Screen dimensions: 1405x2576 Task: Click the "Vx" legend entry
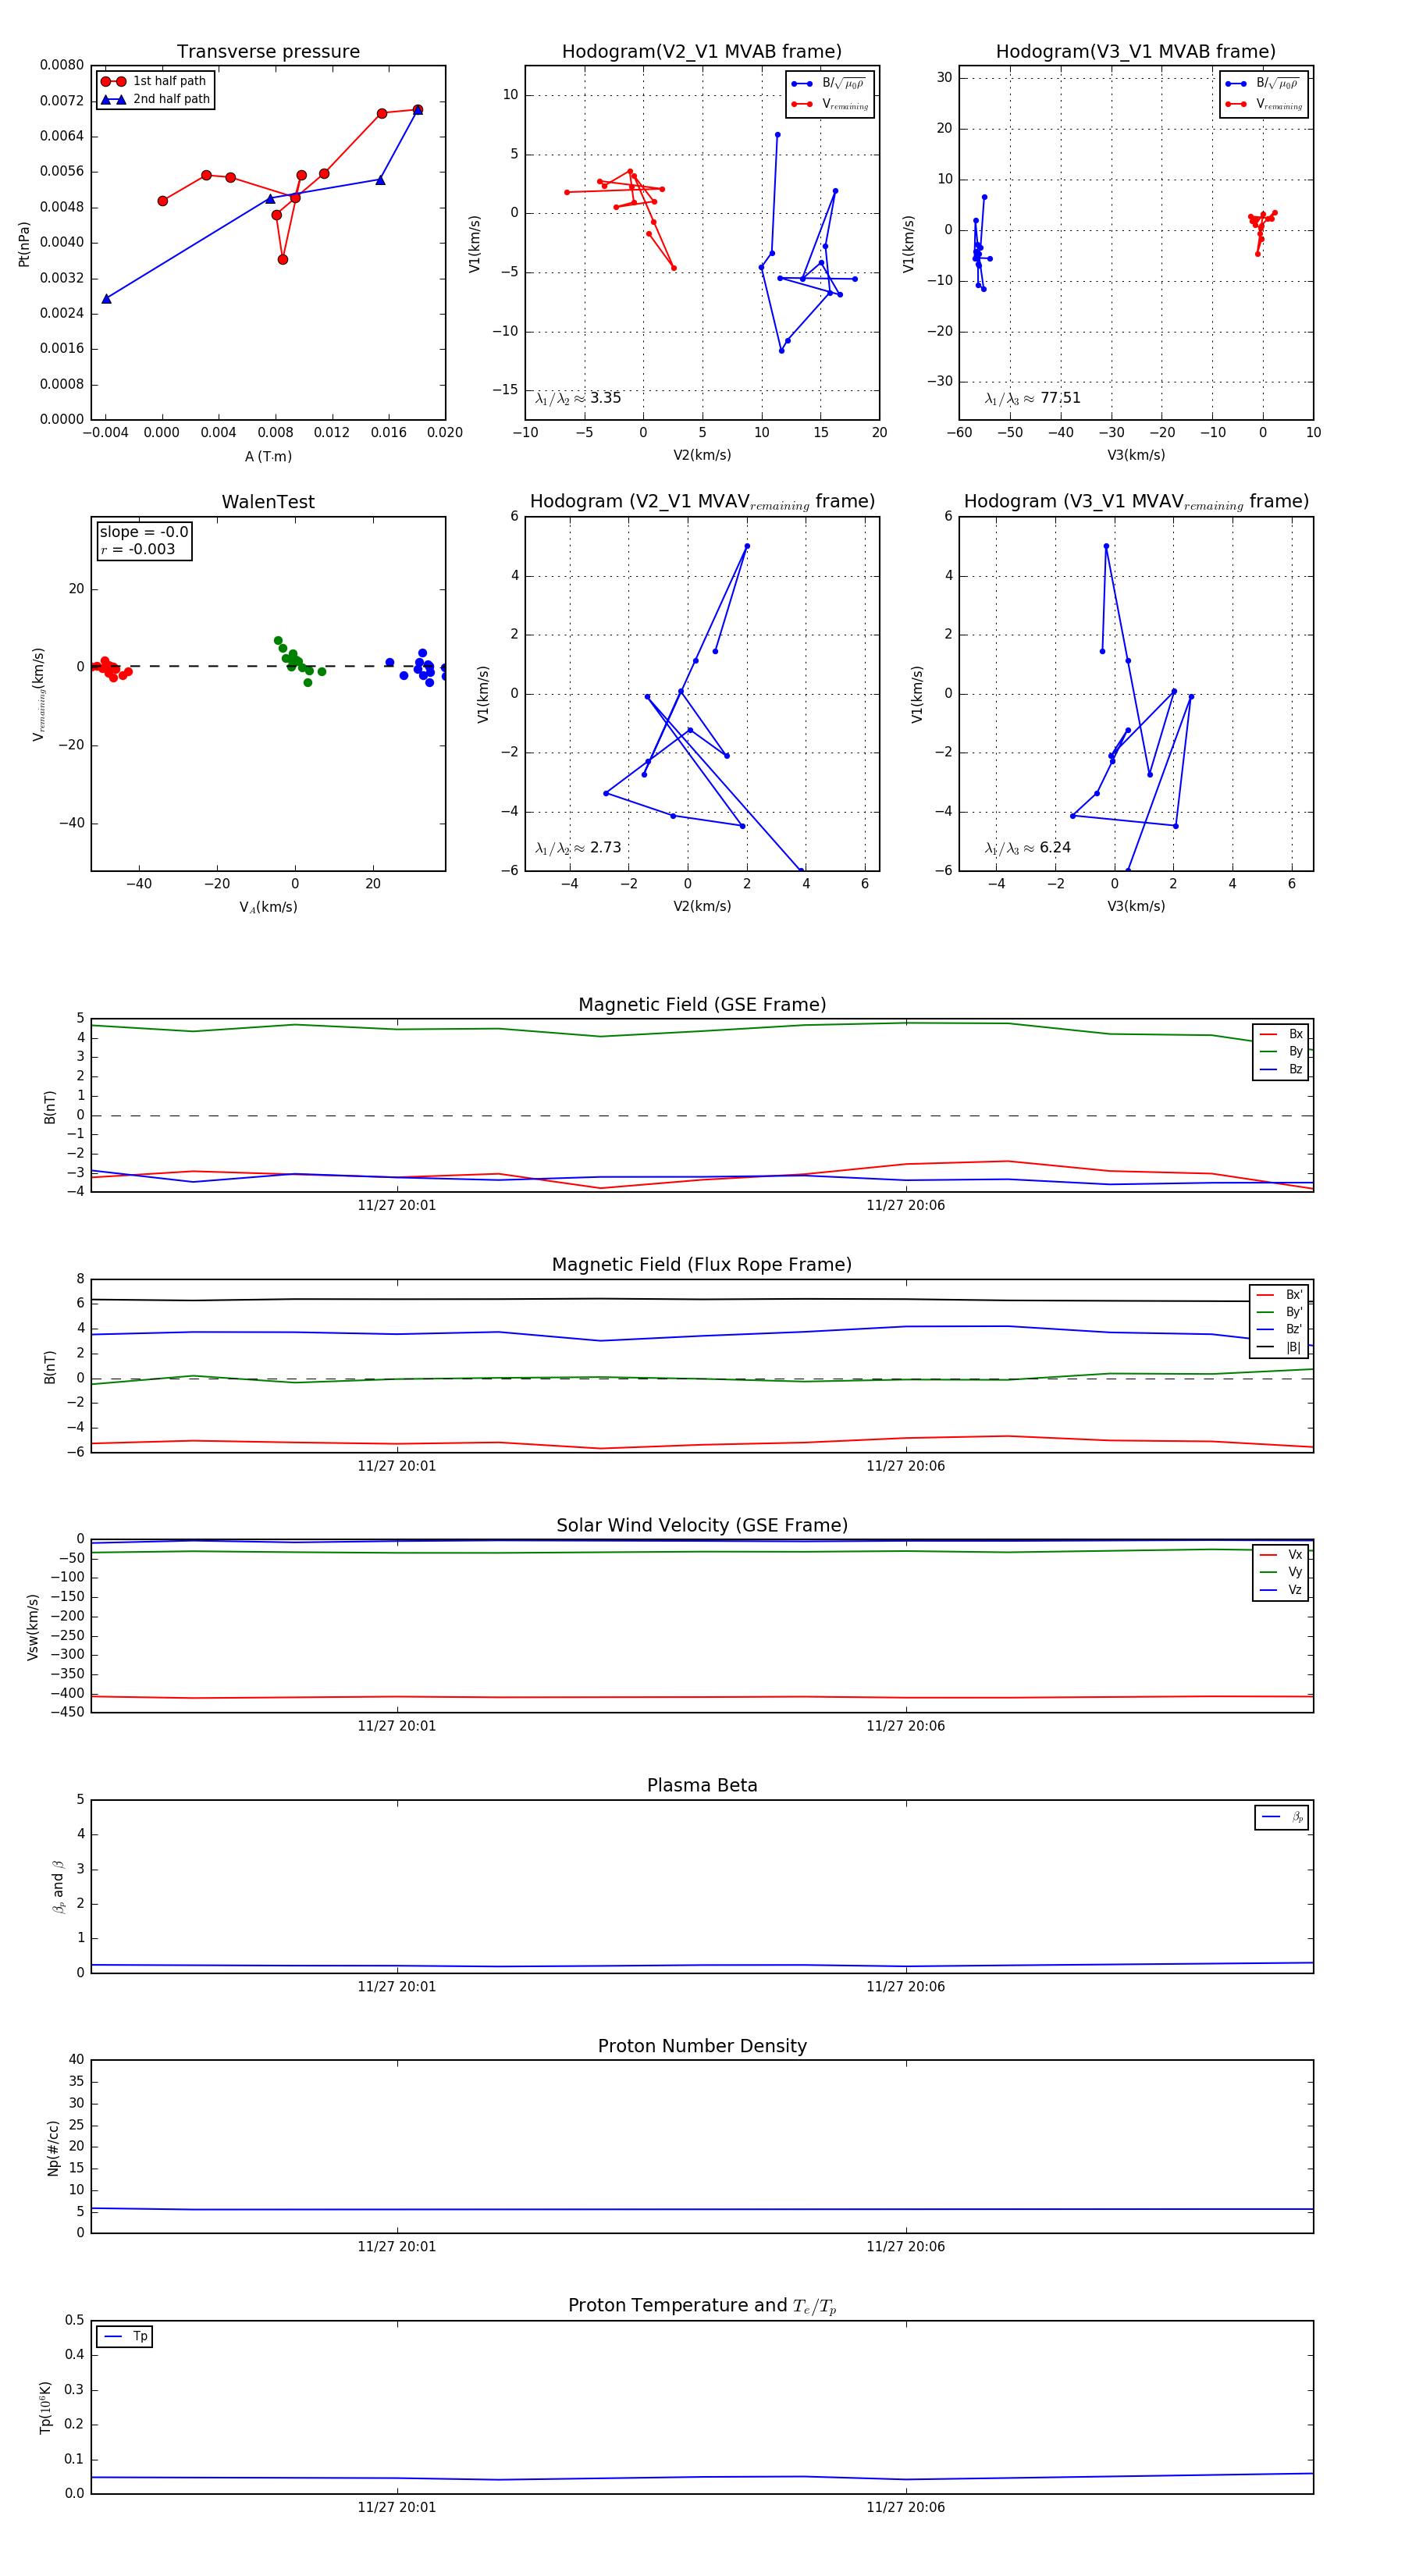[x=1281, y=1554]
